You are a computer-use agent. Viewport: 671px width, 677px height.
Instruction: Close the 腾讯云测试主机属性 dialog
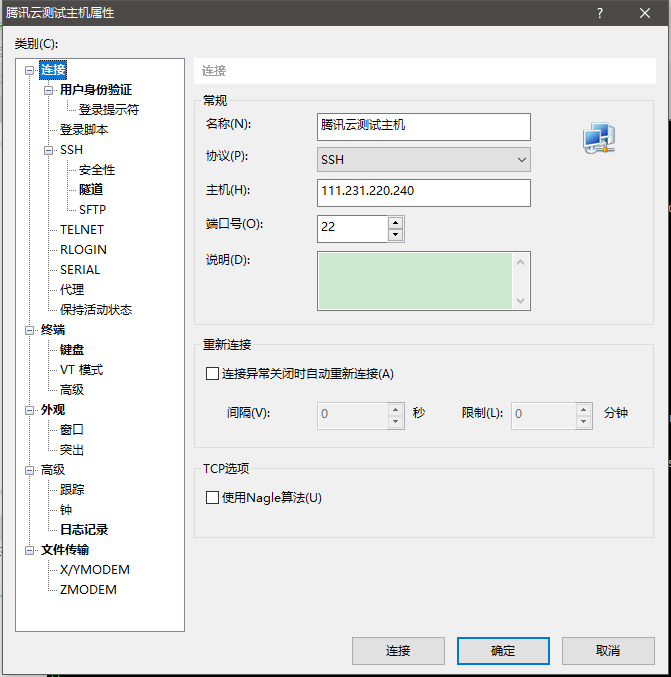point(645,13)
